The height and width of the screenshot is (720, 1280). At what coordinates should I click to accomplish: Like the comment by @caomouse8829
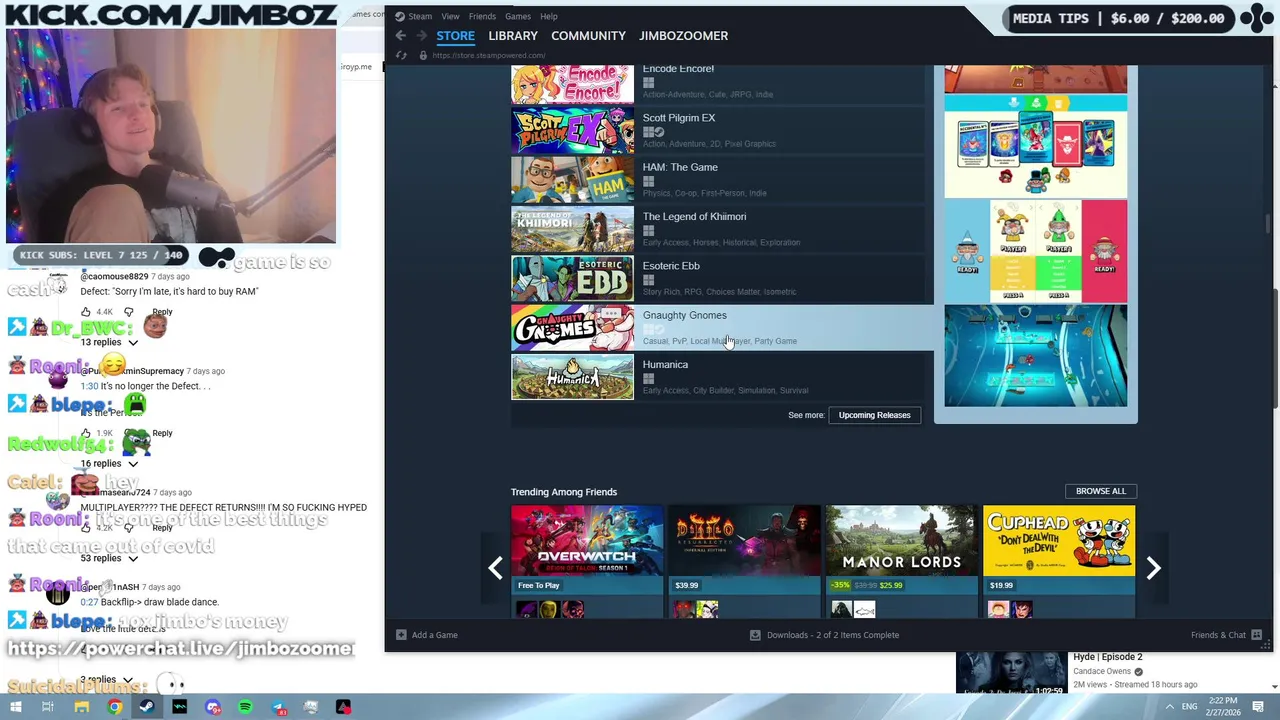(86, 312)
